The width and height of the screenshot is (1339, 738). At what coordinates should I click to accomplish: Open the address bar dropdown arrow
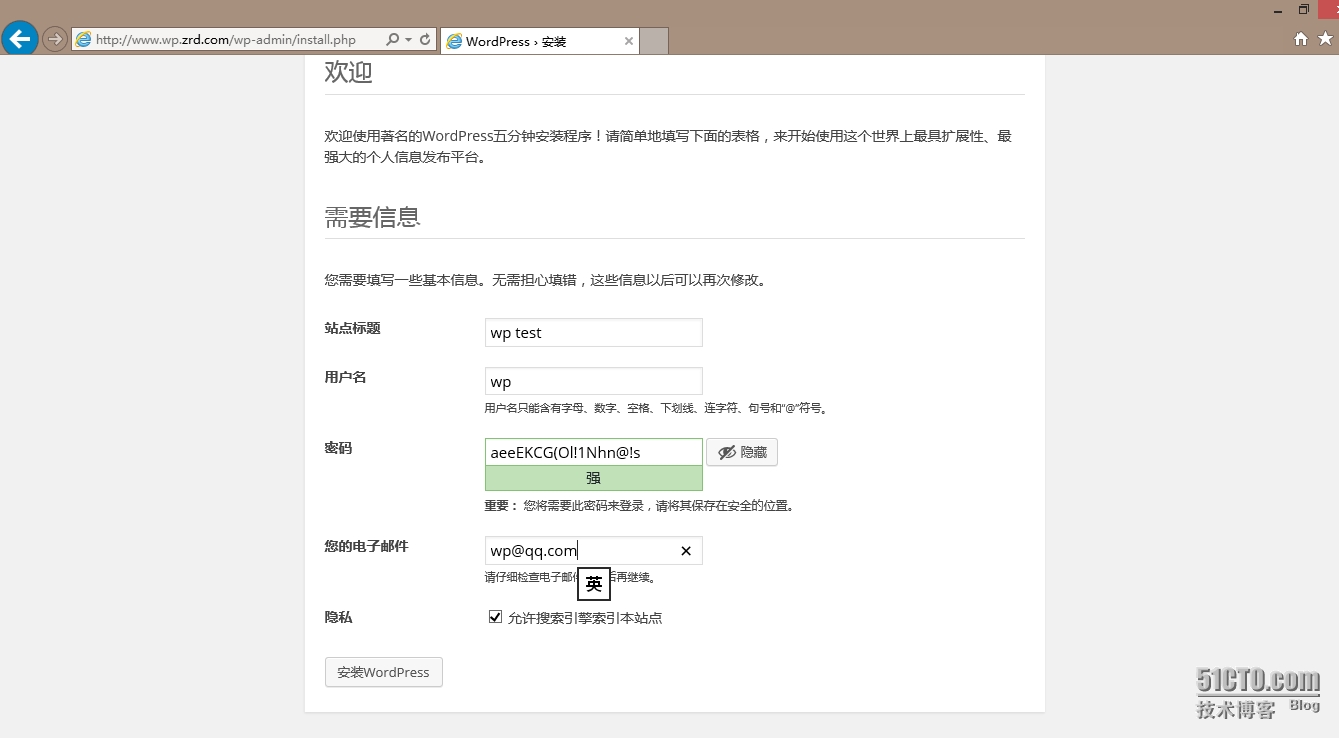coord(408,40)
